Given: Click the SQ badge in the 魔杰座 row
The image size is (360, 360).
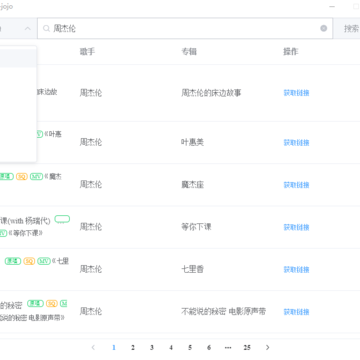Looking at the screenshot, I should pyautogui.click(x=22, y=177).
